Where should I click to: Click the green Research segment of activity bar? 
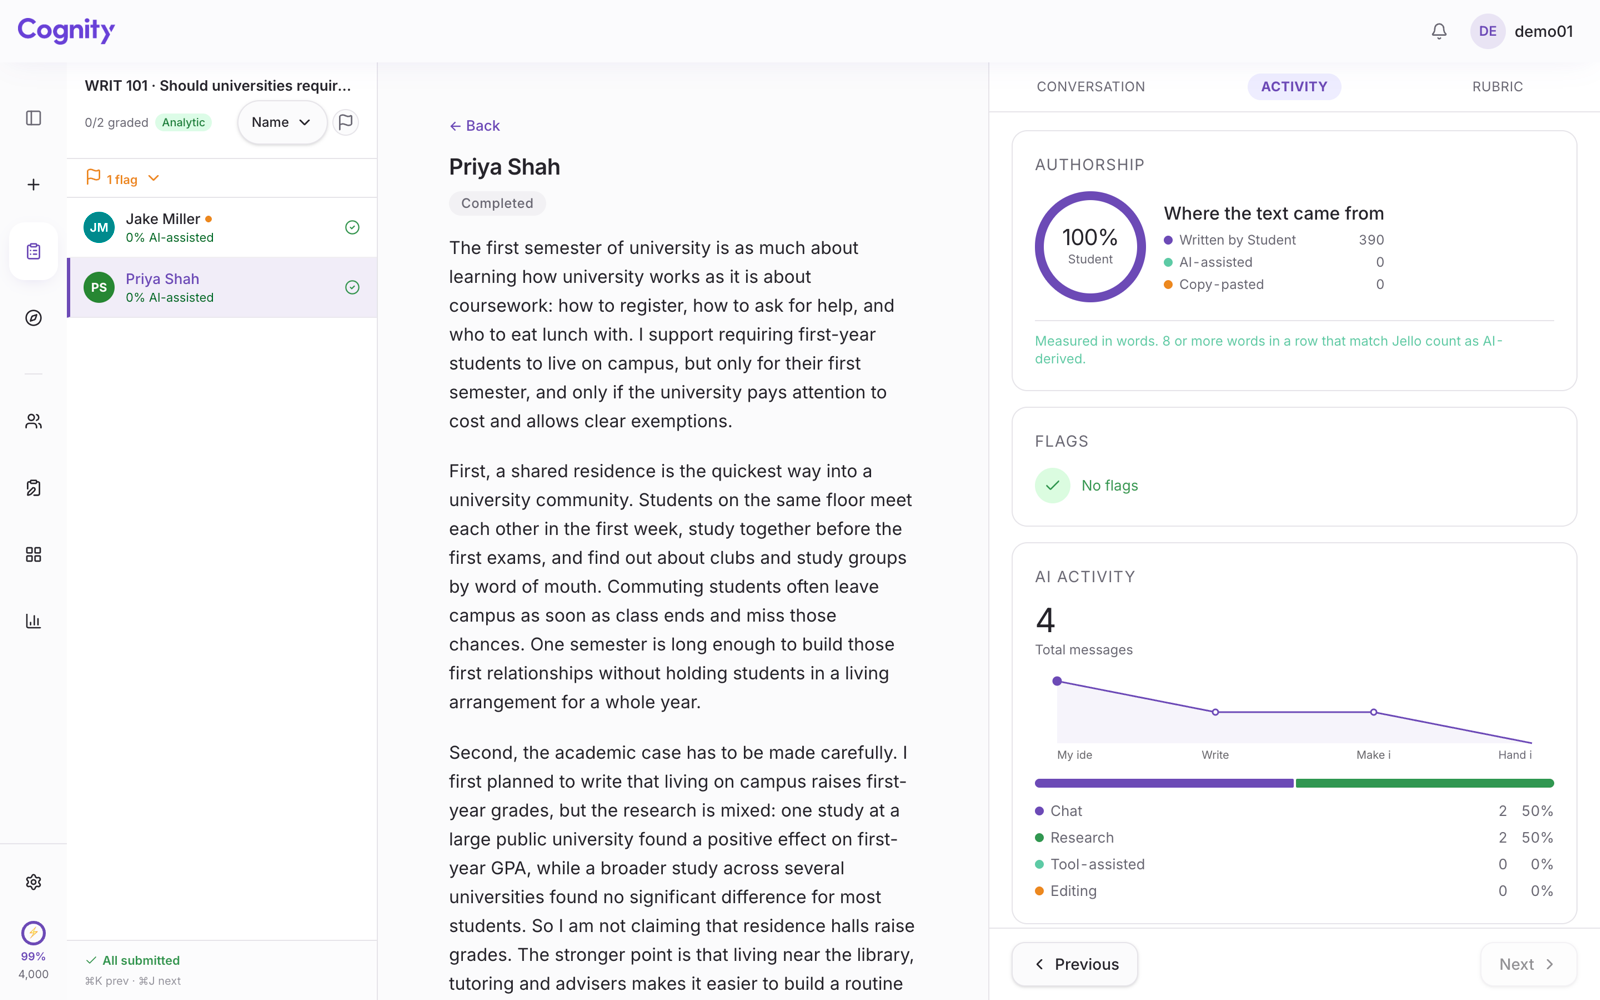click(x=1425, y=783)
